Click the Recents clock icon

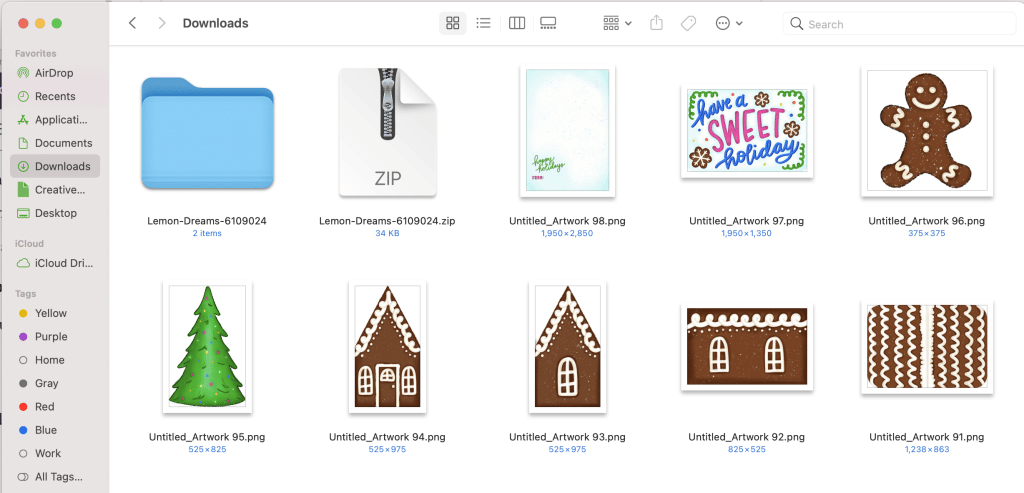(x=24, y=96)
